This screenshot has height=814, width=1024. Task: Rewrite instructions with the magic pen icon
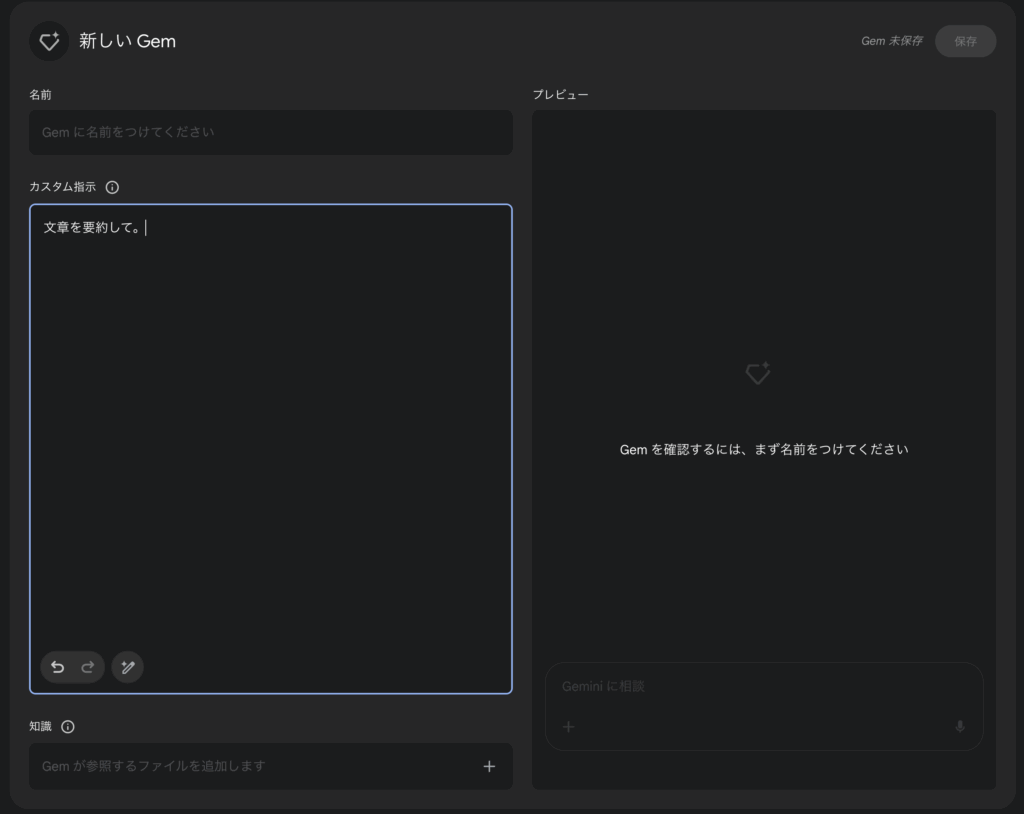127,667
